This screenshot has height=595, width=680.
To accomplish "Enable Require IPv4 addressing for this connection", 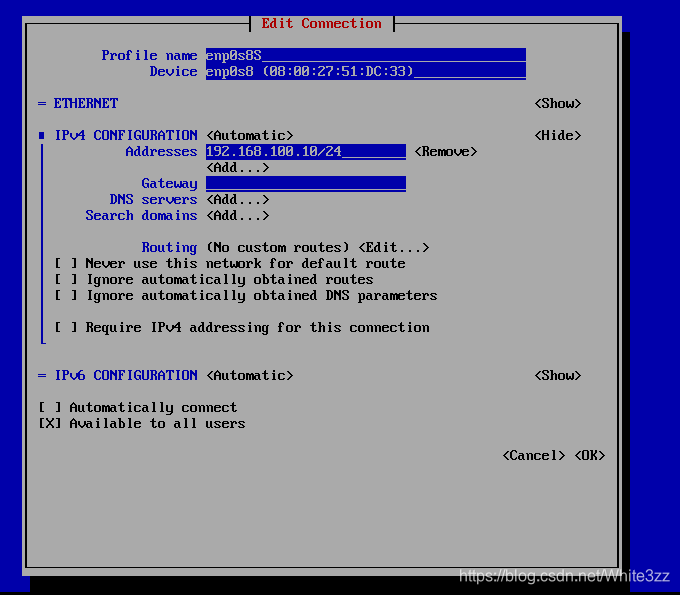I will [x=65, y=327].
